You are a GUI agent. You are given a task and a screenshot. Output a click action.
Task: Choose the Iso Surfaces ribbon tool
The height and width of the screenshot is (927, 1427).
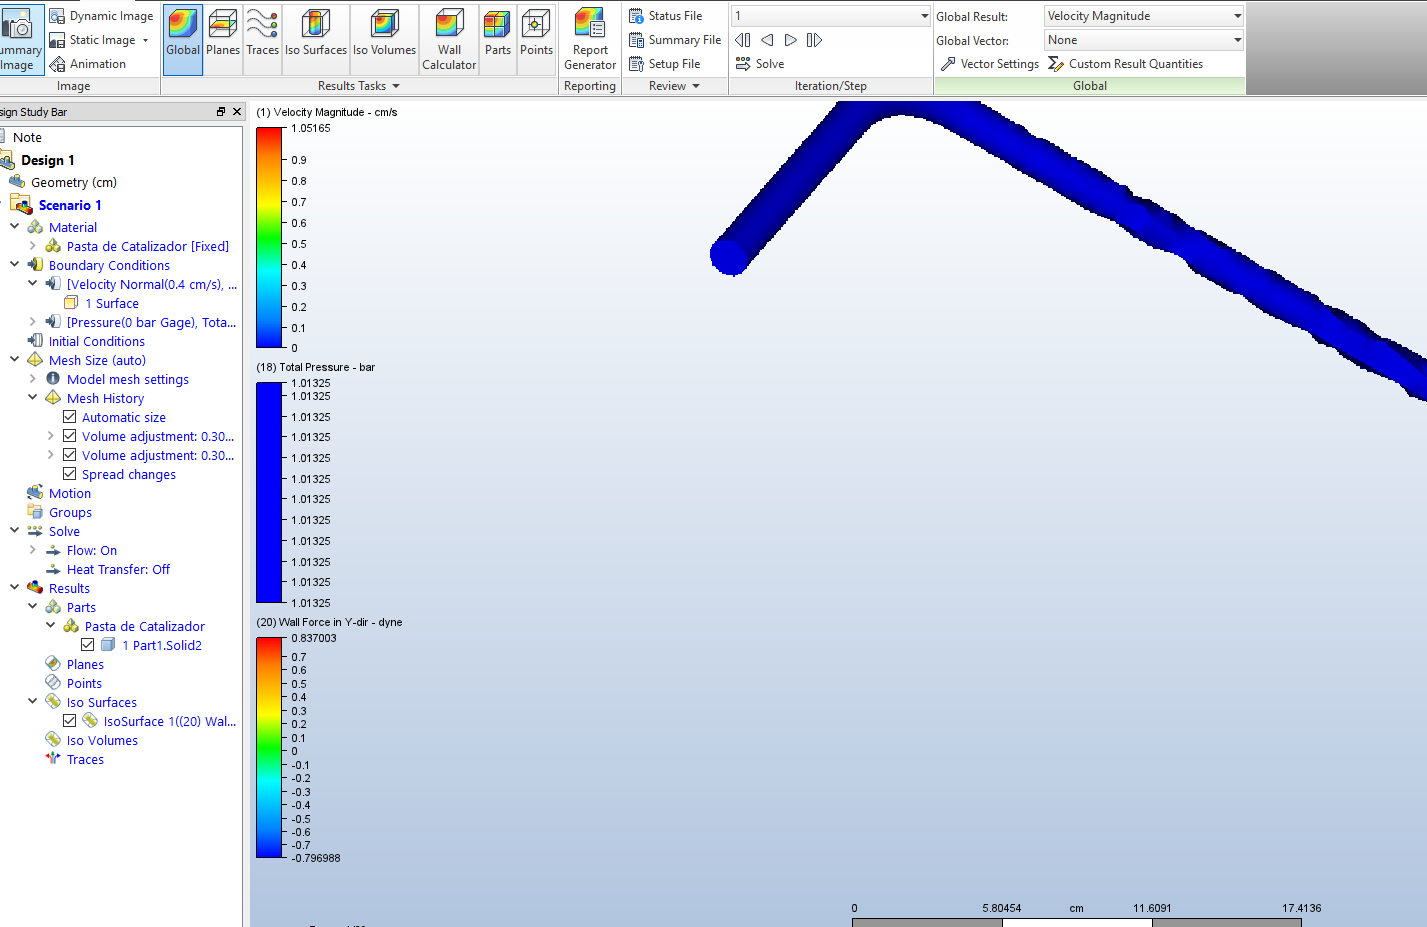[x=316, y=39]
